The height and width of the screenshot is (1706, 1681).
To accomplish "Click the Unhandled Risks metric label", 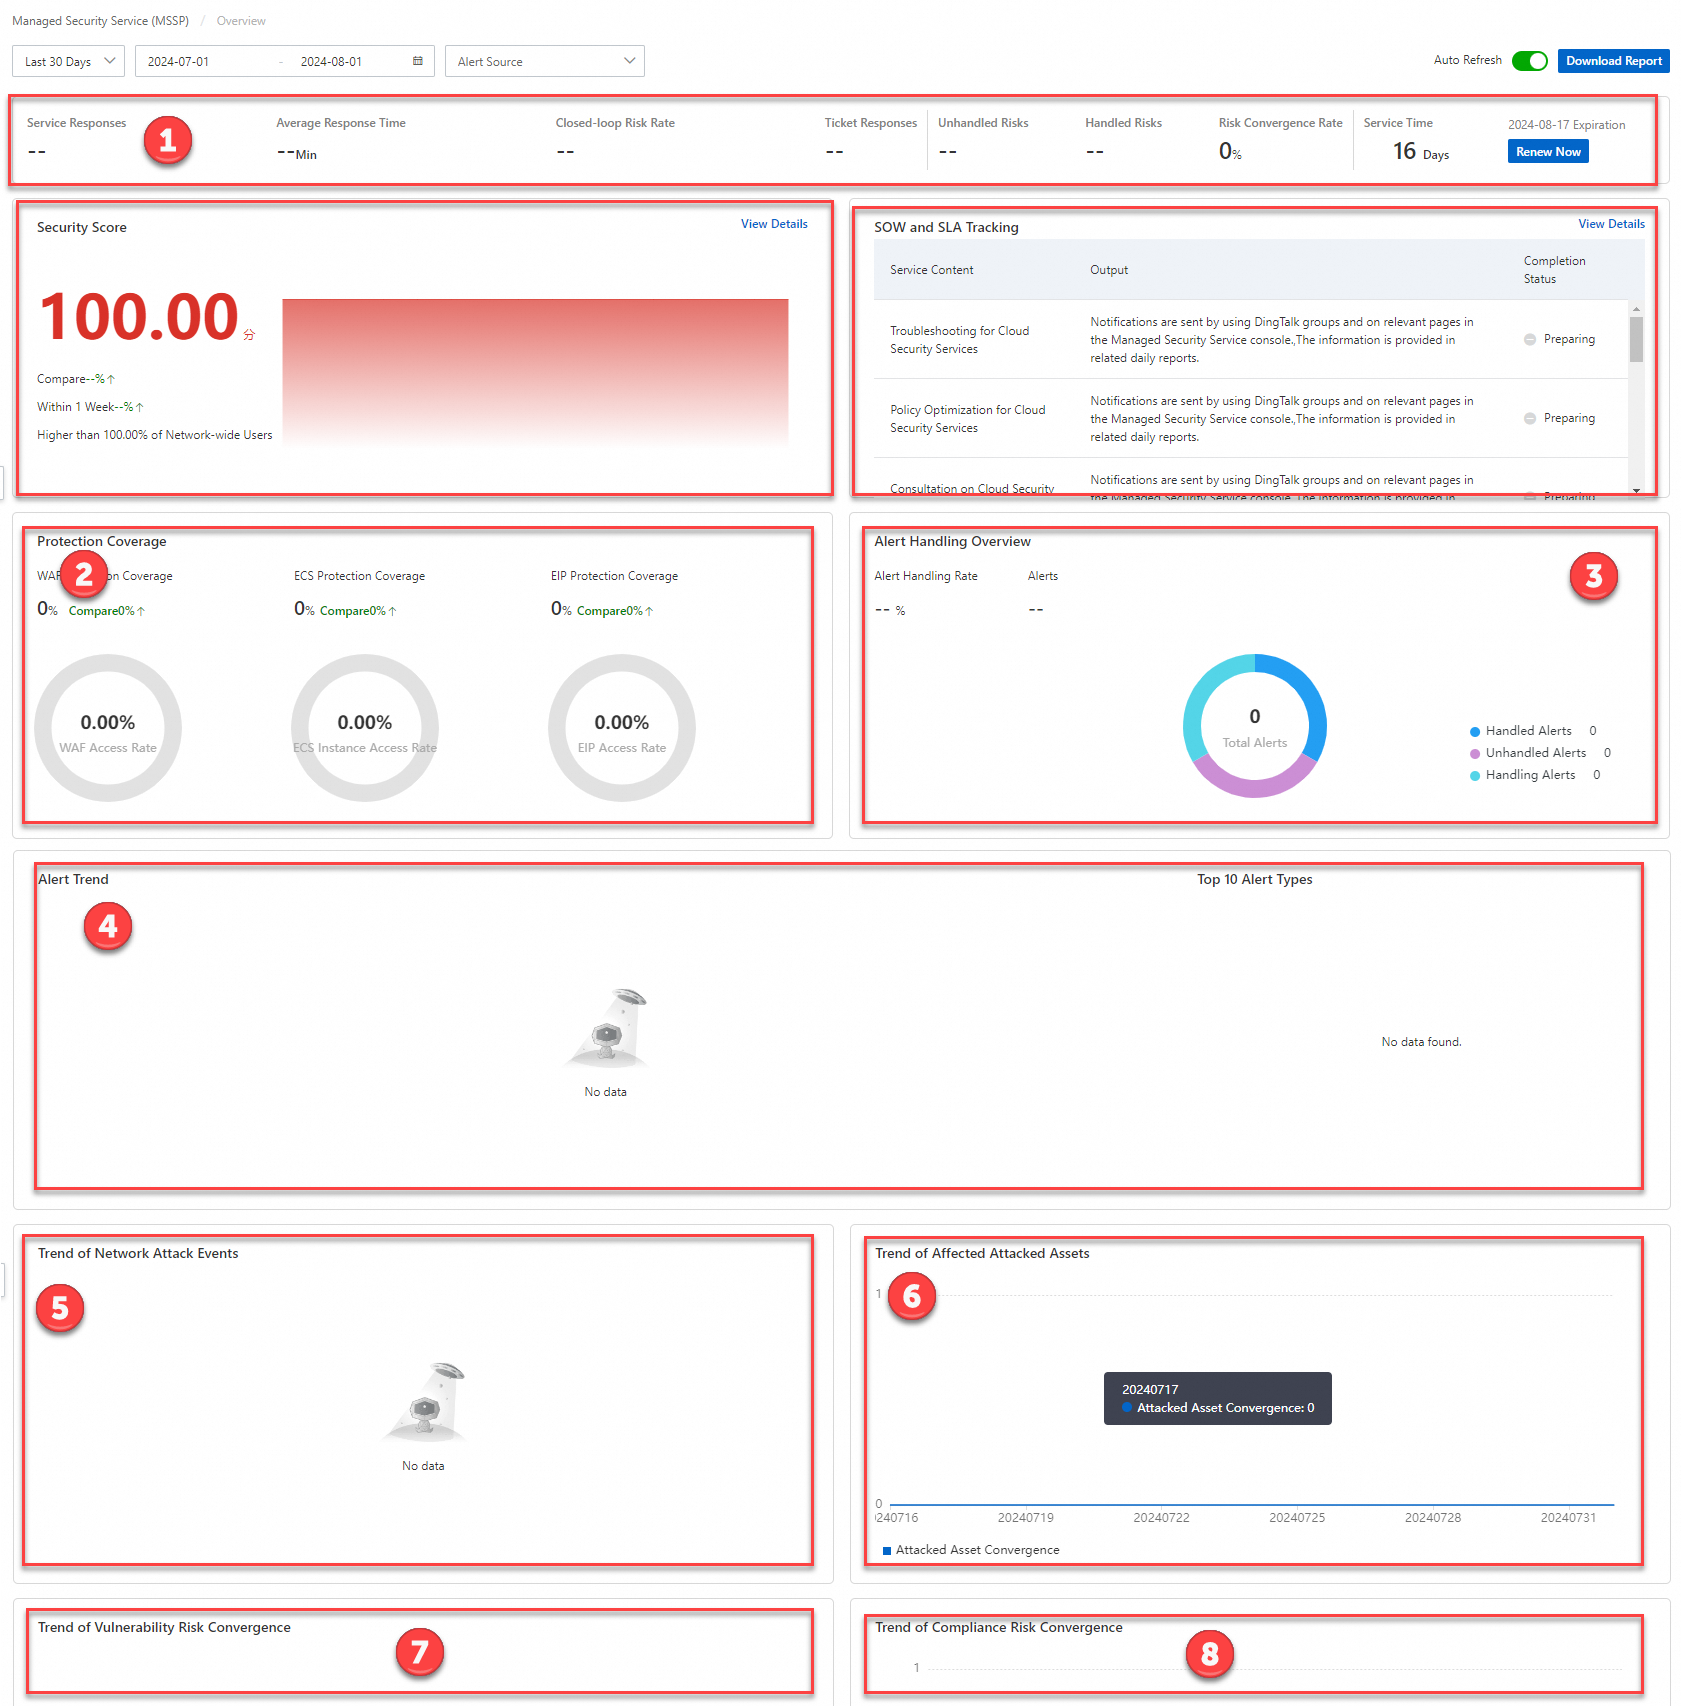I will click(x=983, y=123).
